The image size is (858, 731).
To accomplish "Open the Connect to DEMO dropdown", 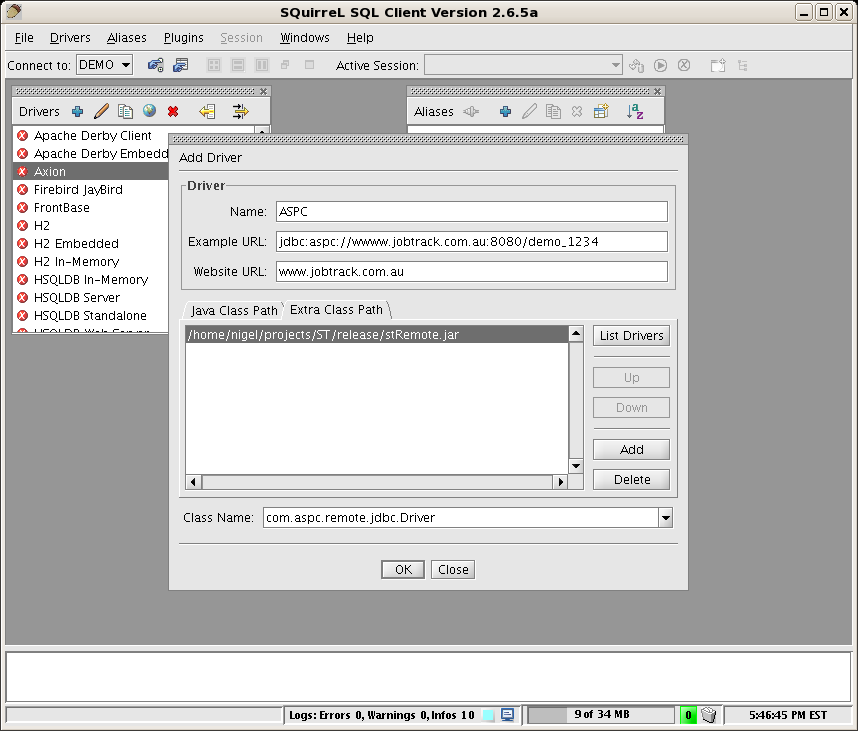I will click(104, 65).
